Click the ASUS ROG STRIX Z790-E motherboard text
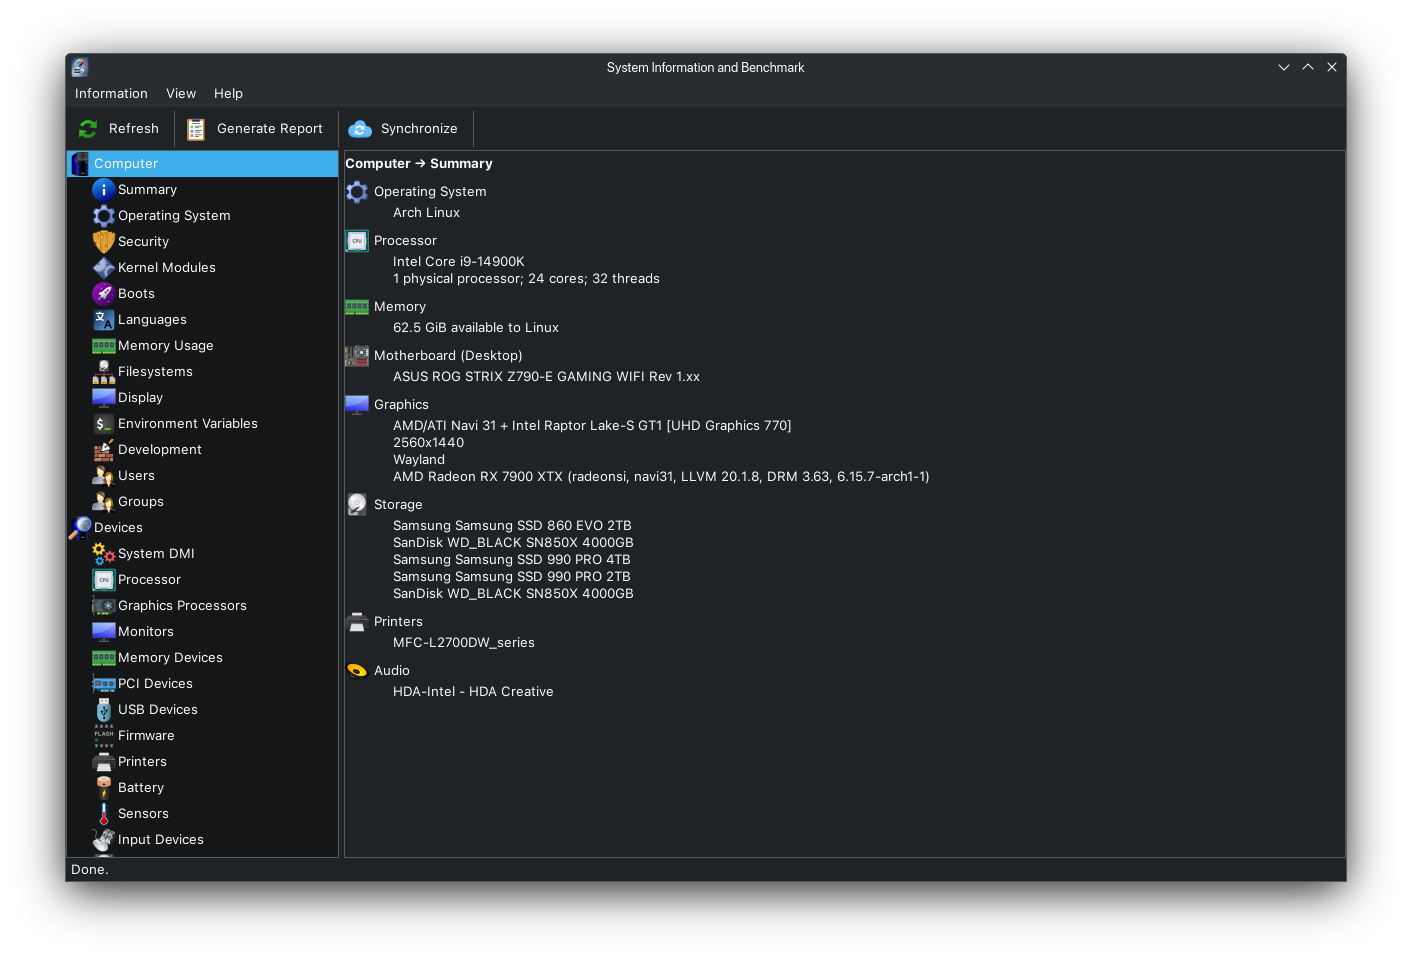This screenshot has width=1412, height=959. [x=546, y=376]
